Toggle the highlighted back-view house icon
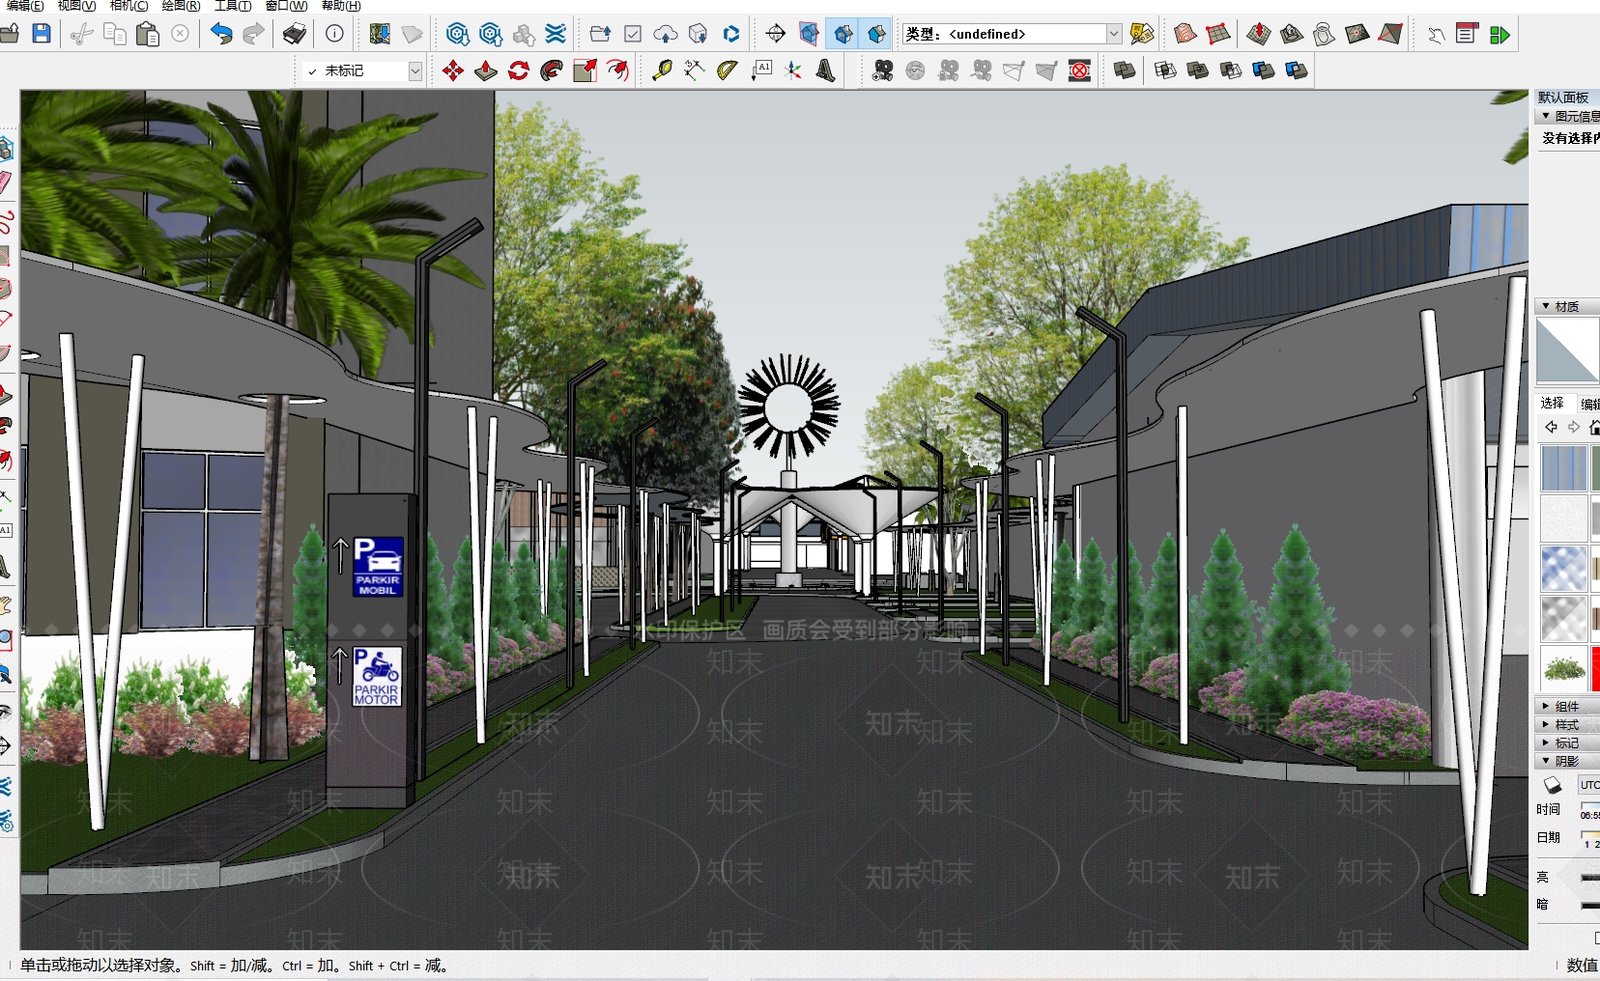The image size is (1600, 981). coord(844,34)
